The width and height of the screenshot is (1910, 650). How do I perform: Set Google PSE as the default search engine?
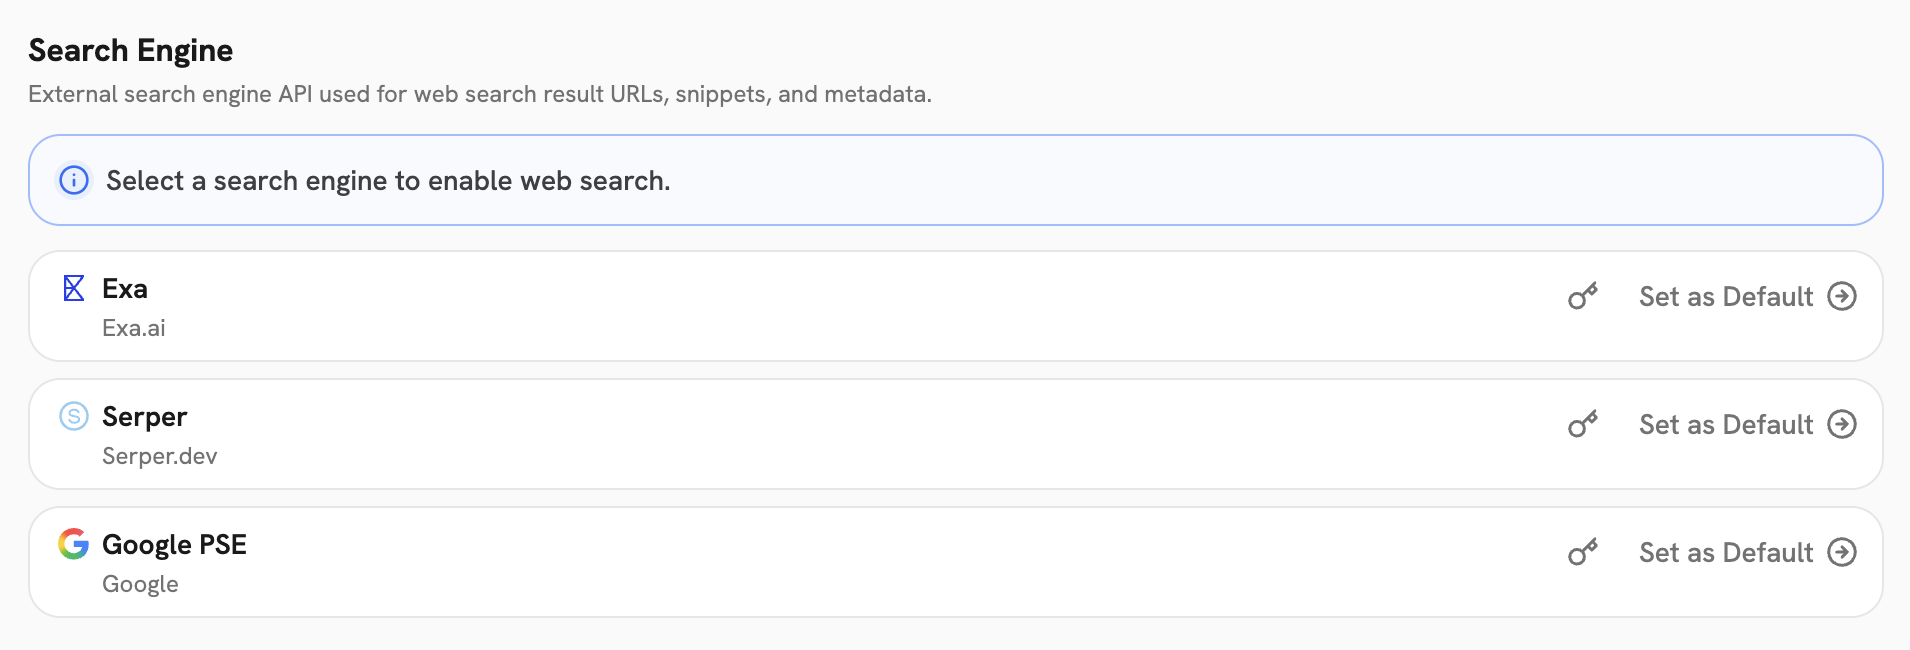pyautogui.click(x=1726, y=553)
